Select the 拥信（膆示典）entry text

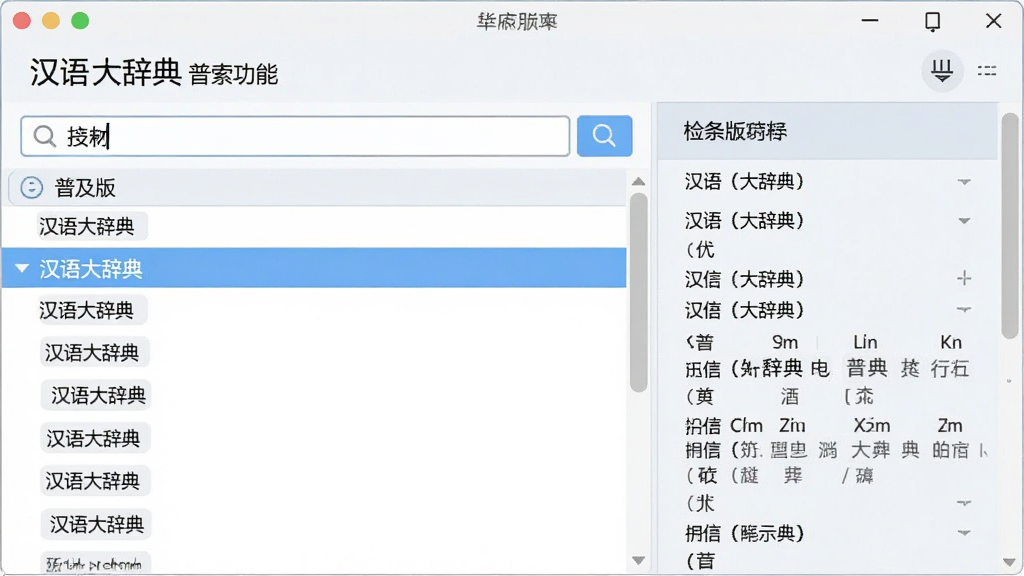coord(744,533)
